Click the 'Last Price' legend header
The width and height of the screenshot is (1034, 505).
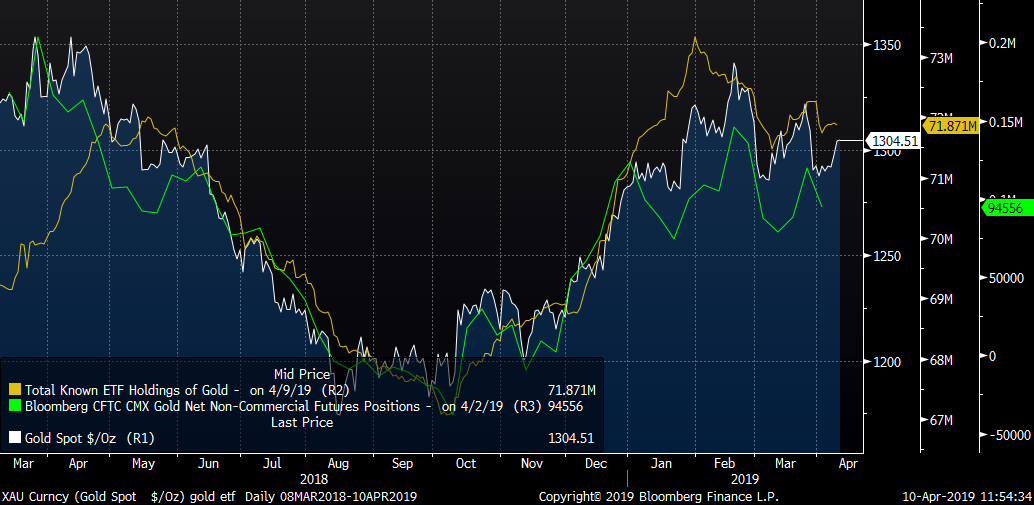click(302, 423)
